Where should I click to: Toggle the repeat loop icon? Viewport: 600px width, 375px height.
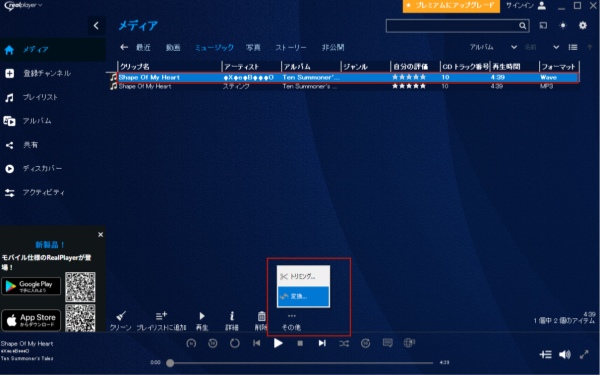click(x=235, y=343)
